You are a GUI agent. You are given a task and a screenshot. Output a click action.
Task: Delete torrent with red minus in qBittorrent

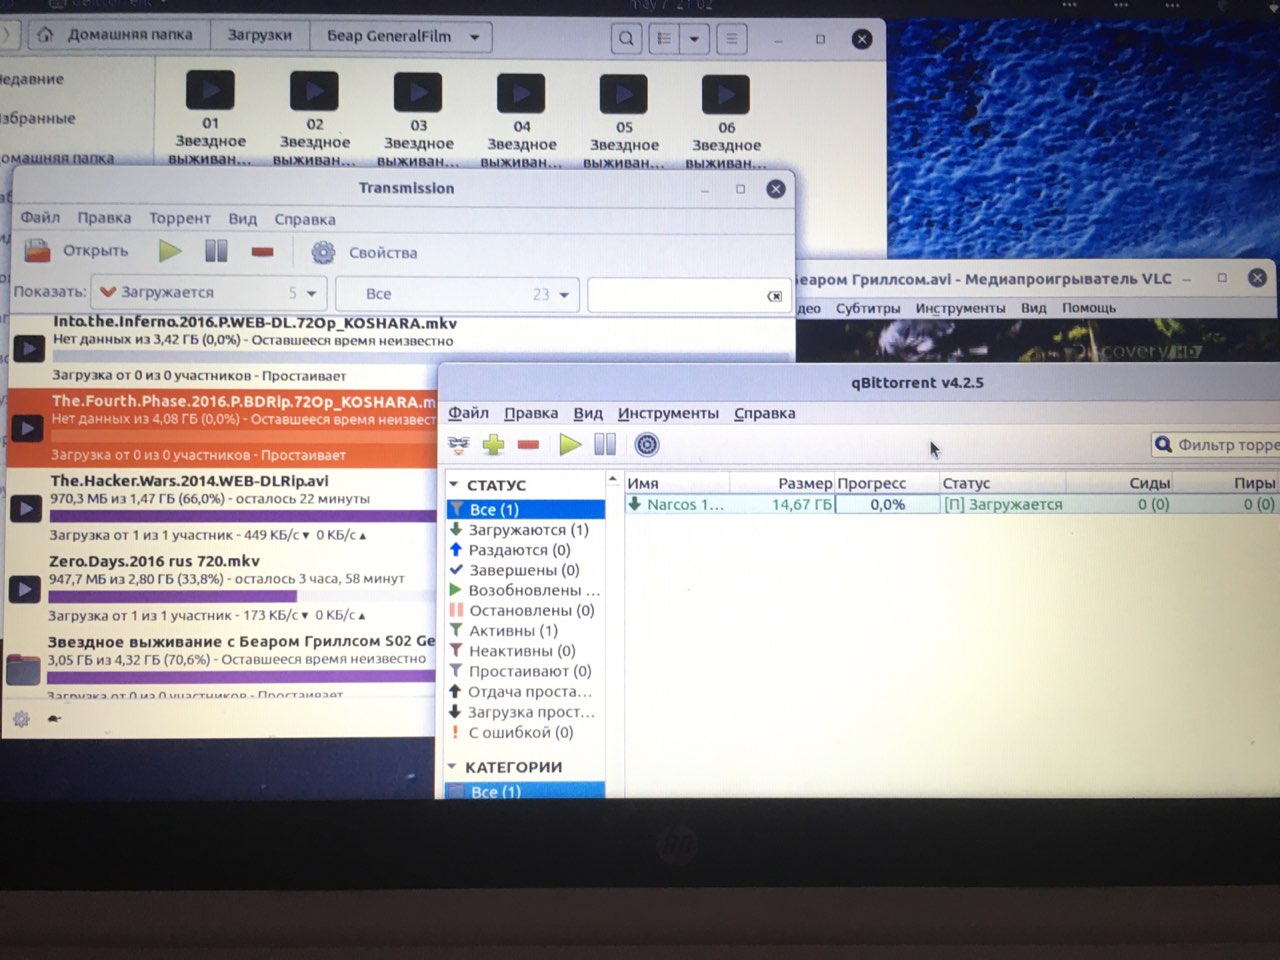point(529,445)
